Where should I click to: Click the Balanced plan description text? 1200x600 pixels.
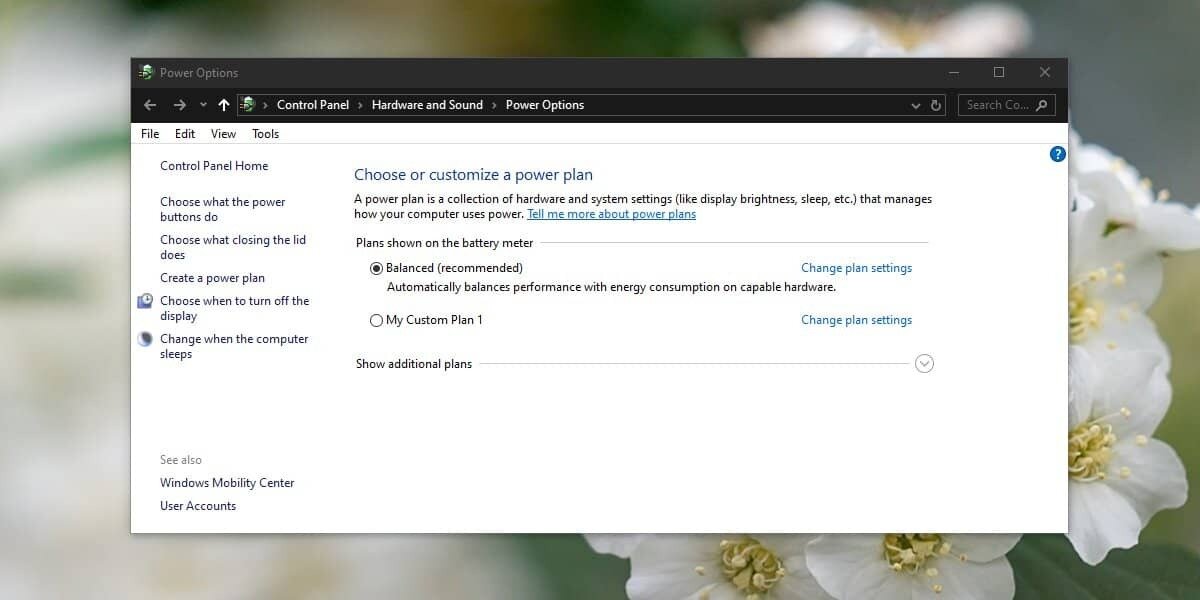(x=611, y=287)
